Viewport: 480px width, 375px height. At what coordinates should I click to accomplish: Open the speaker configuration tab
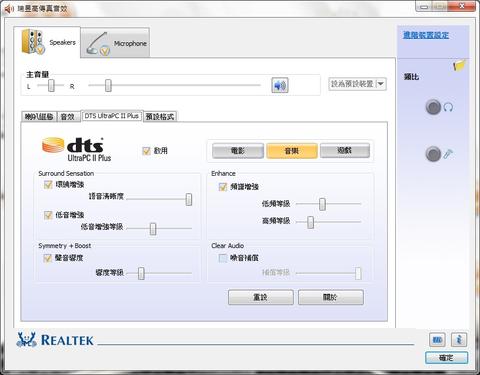(39, 116)
